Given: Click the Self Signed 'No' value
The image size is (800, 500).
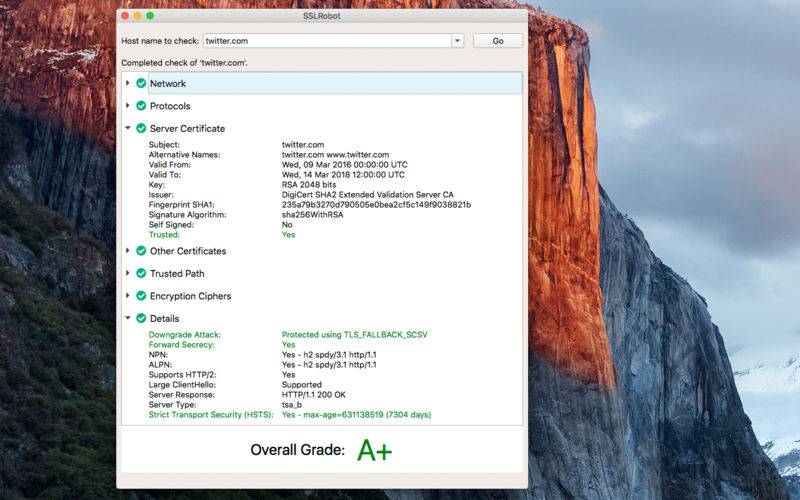Looking at the screenshot, I should (x=287, y=224).
